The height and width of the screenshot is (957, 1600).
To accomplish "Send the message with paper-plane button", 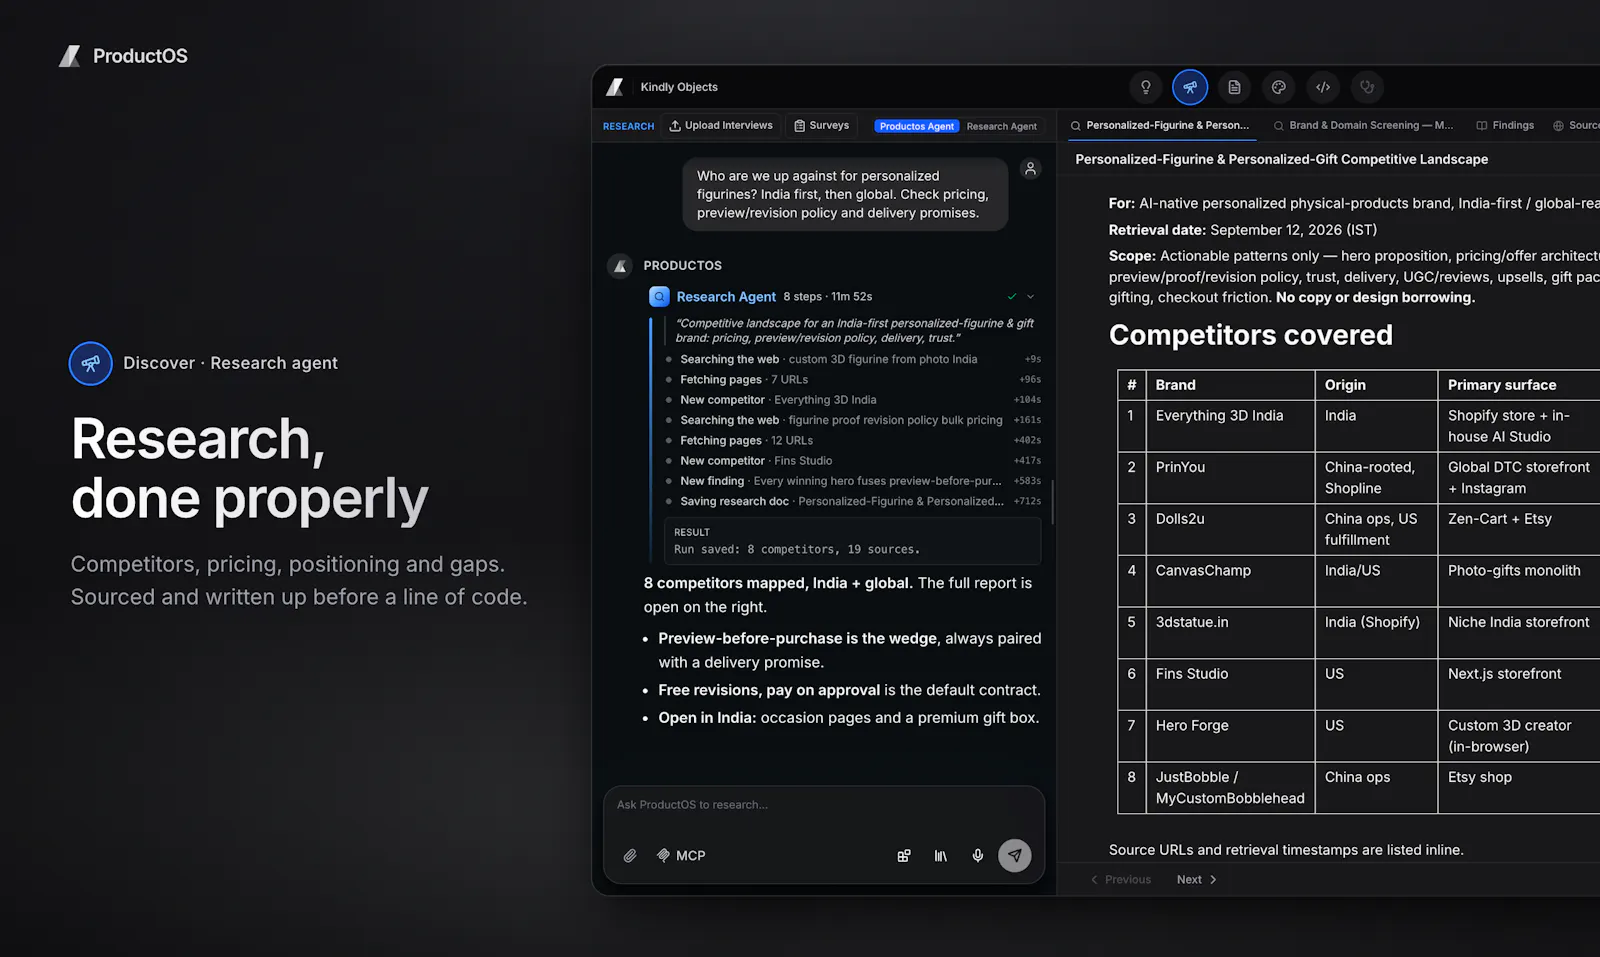I will pyautogui.click(x=1015, y=855).
